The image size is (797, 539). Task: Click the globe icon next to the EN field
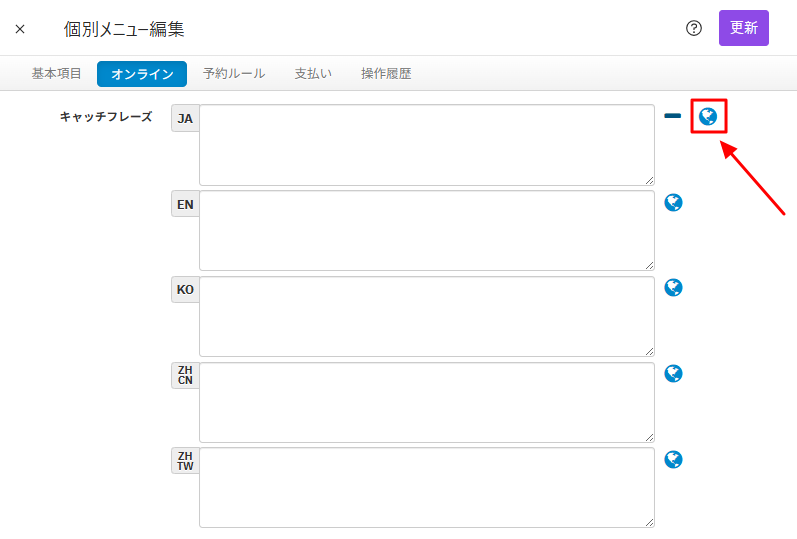(674, 203)
